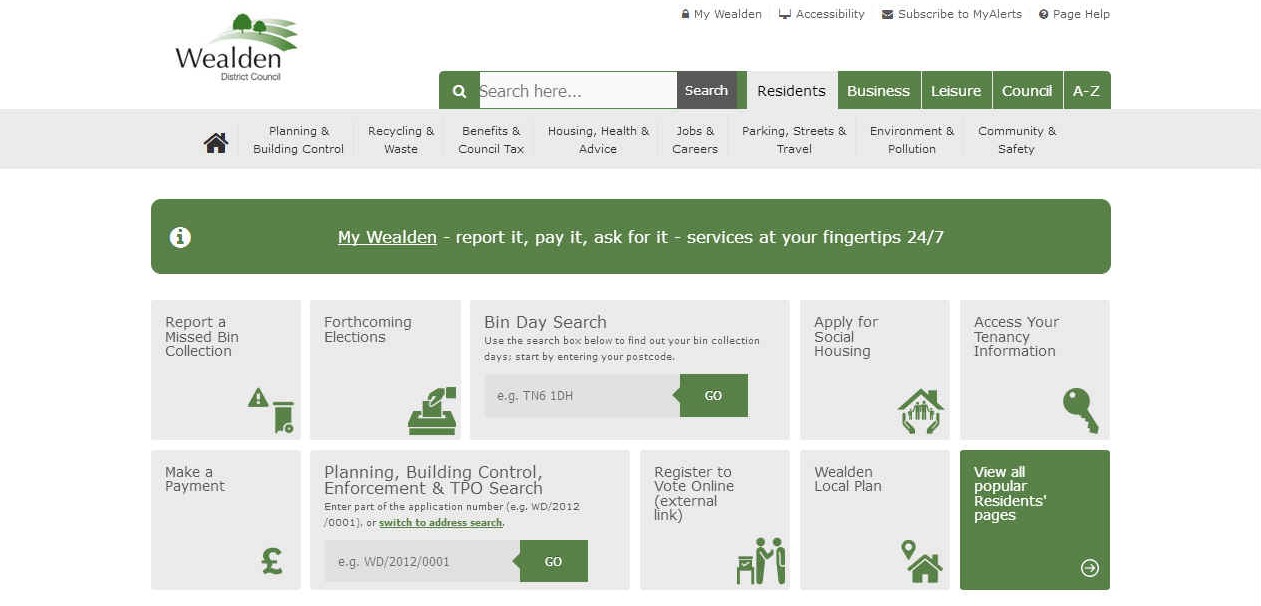Click the magnifier icon beside the search box
The image size is (1261, 606).
tap(459, 91)
